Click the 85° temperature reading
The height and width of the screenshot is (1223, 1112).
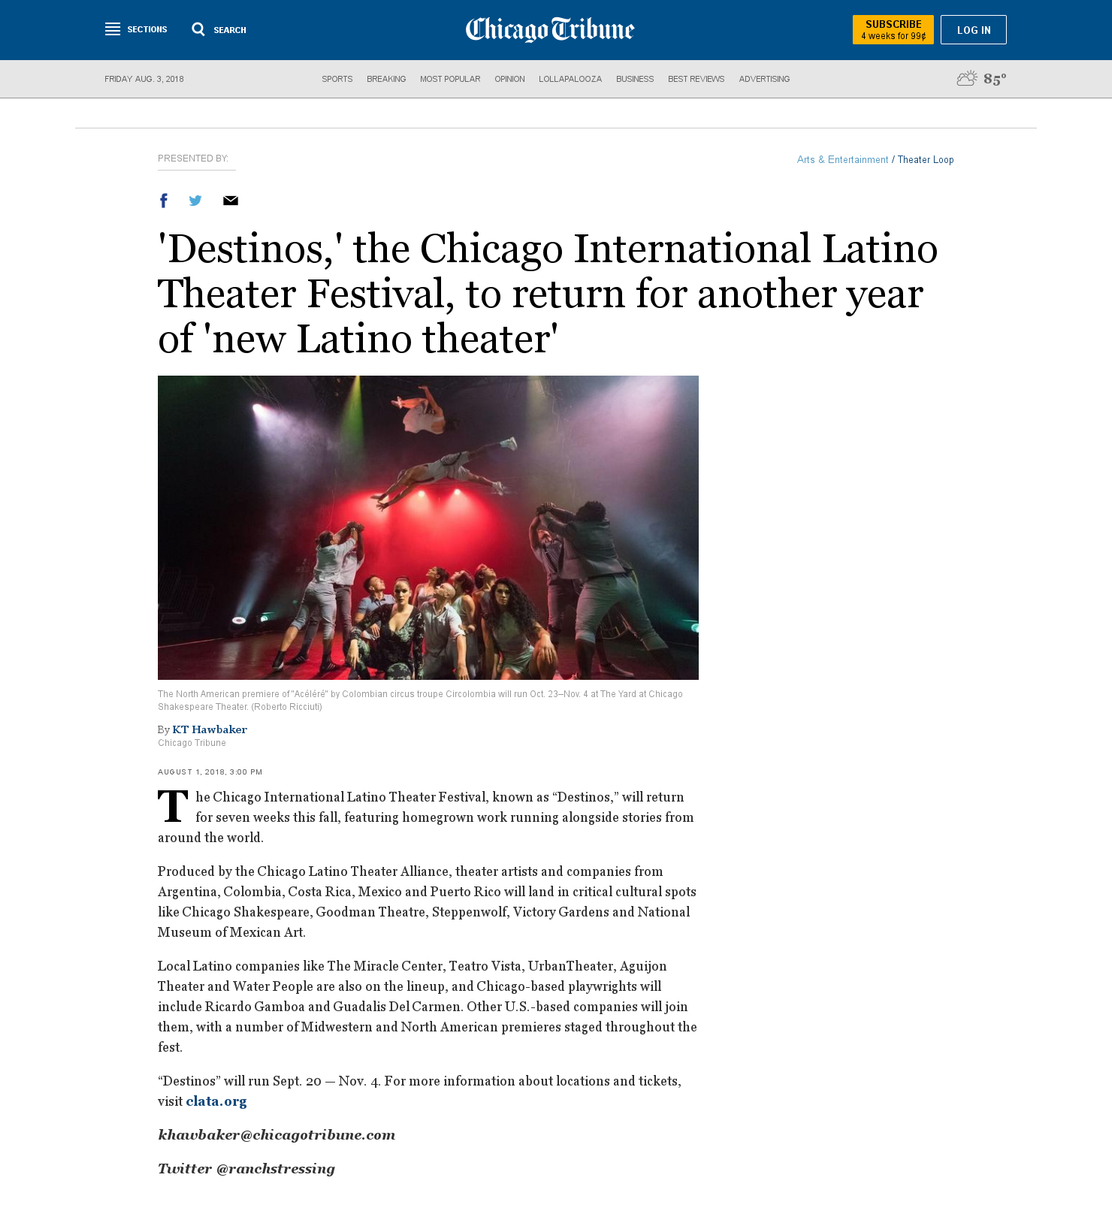click(x=995, y=79)
